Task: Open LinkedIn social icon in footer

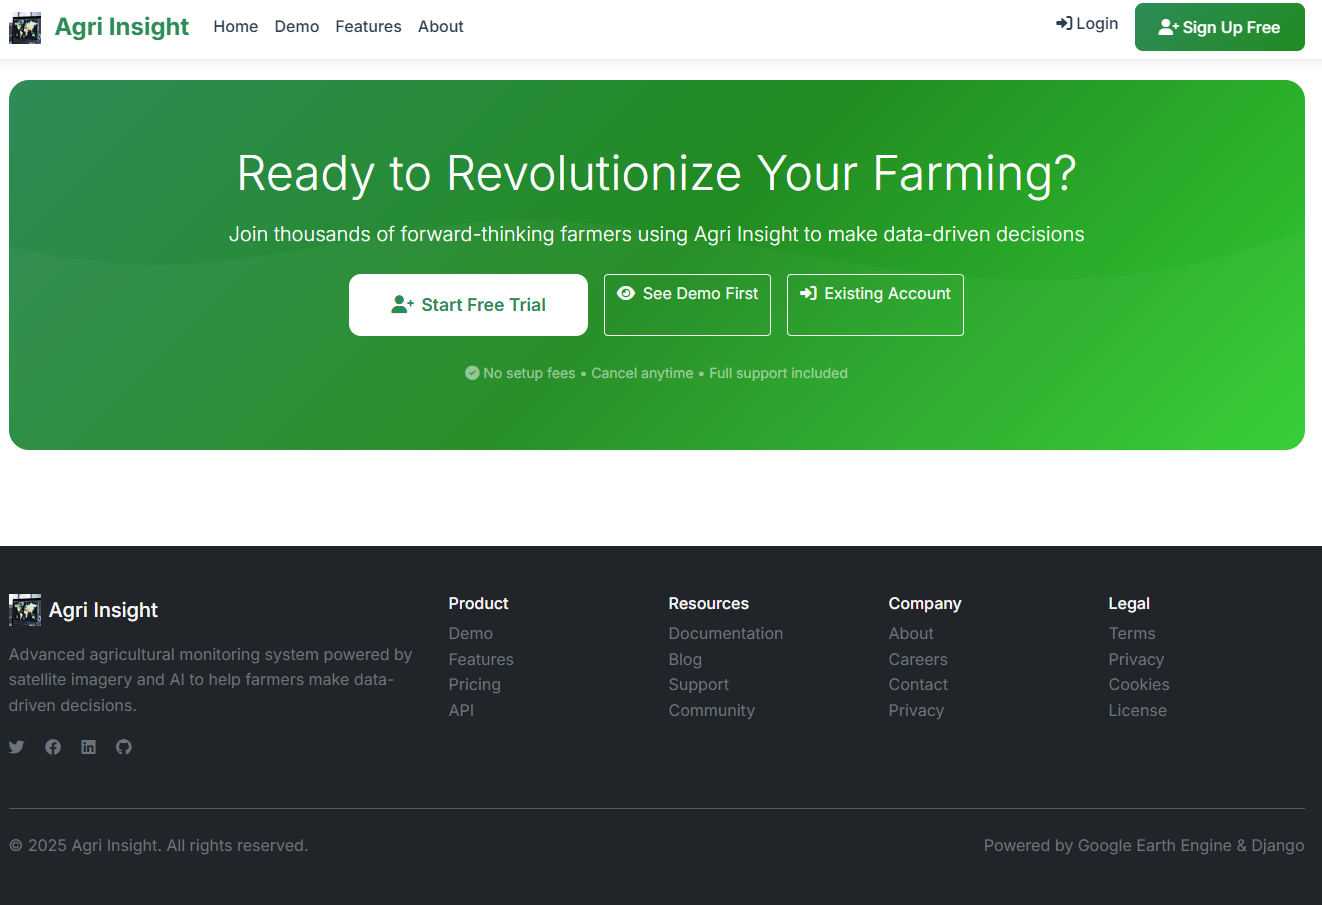Action: point(89,747)
